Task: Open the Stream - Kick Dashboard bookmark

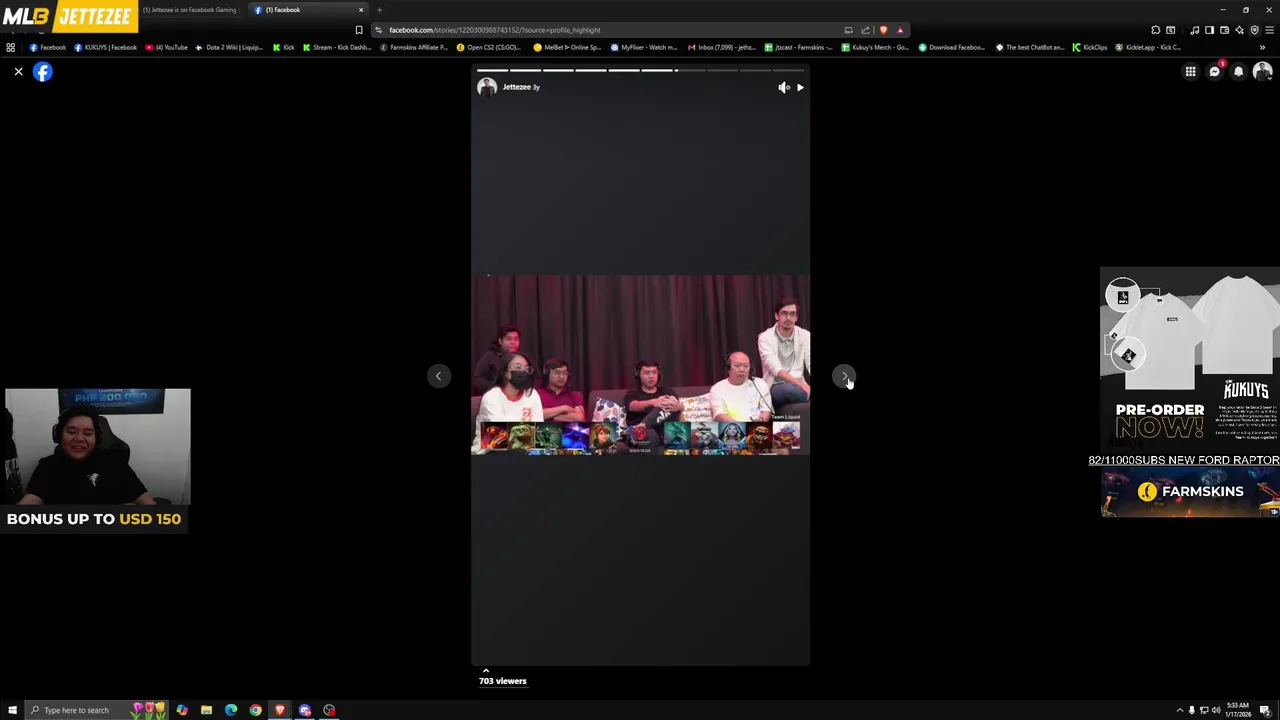Action: click(337, 47)
